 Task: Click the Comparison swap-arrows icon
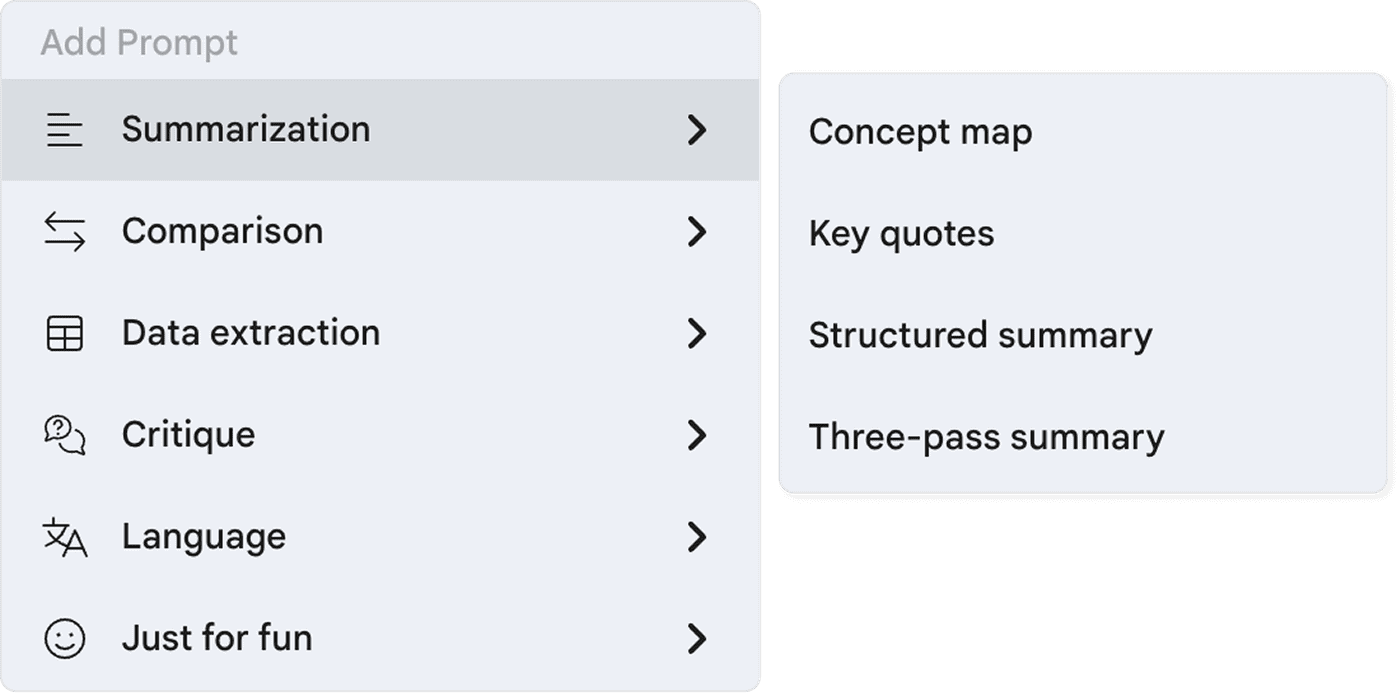coord(65,231)
